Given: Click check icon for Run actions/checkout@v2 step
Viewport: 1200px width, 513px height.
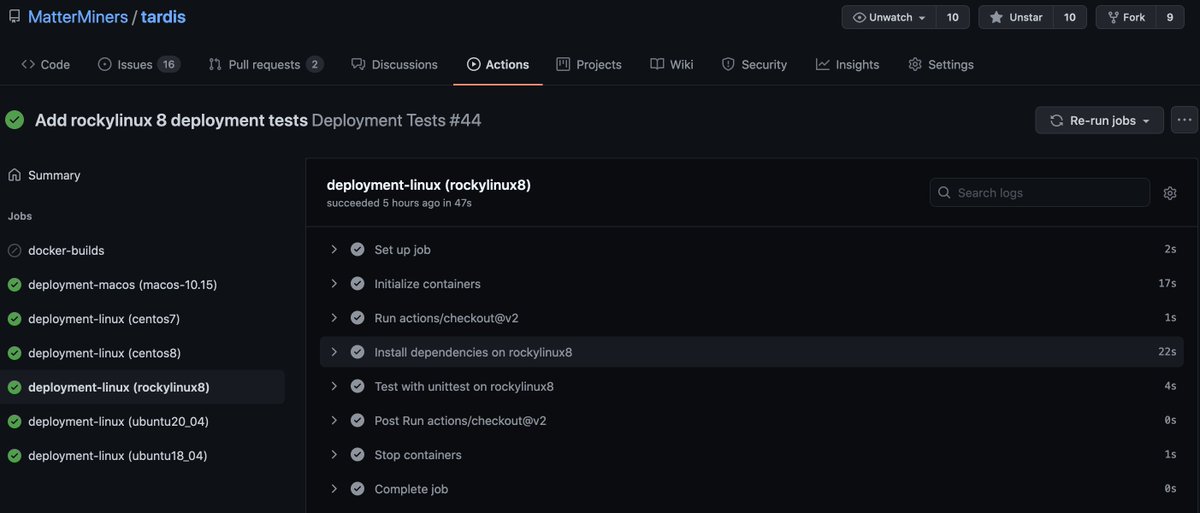Looking at the screenshot, I should click(x=357, y=318).
